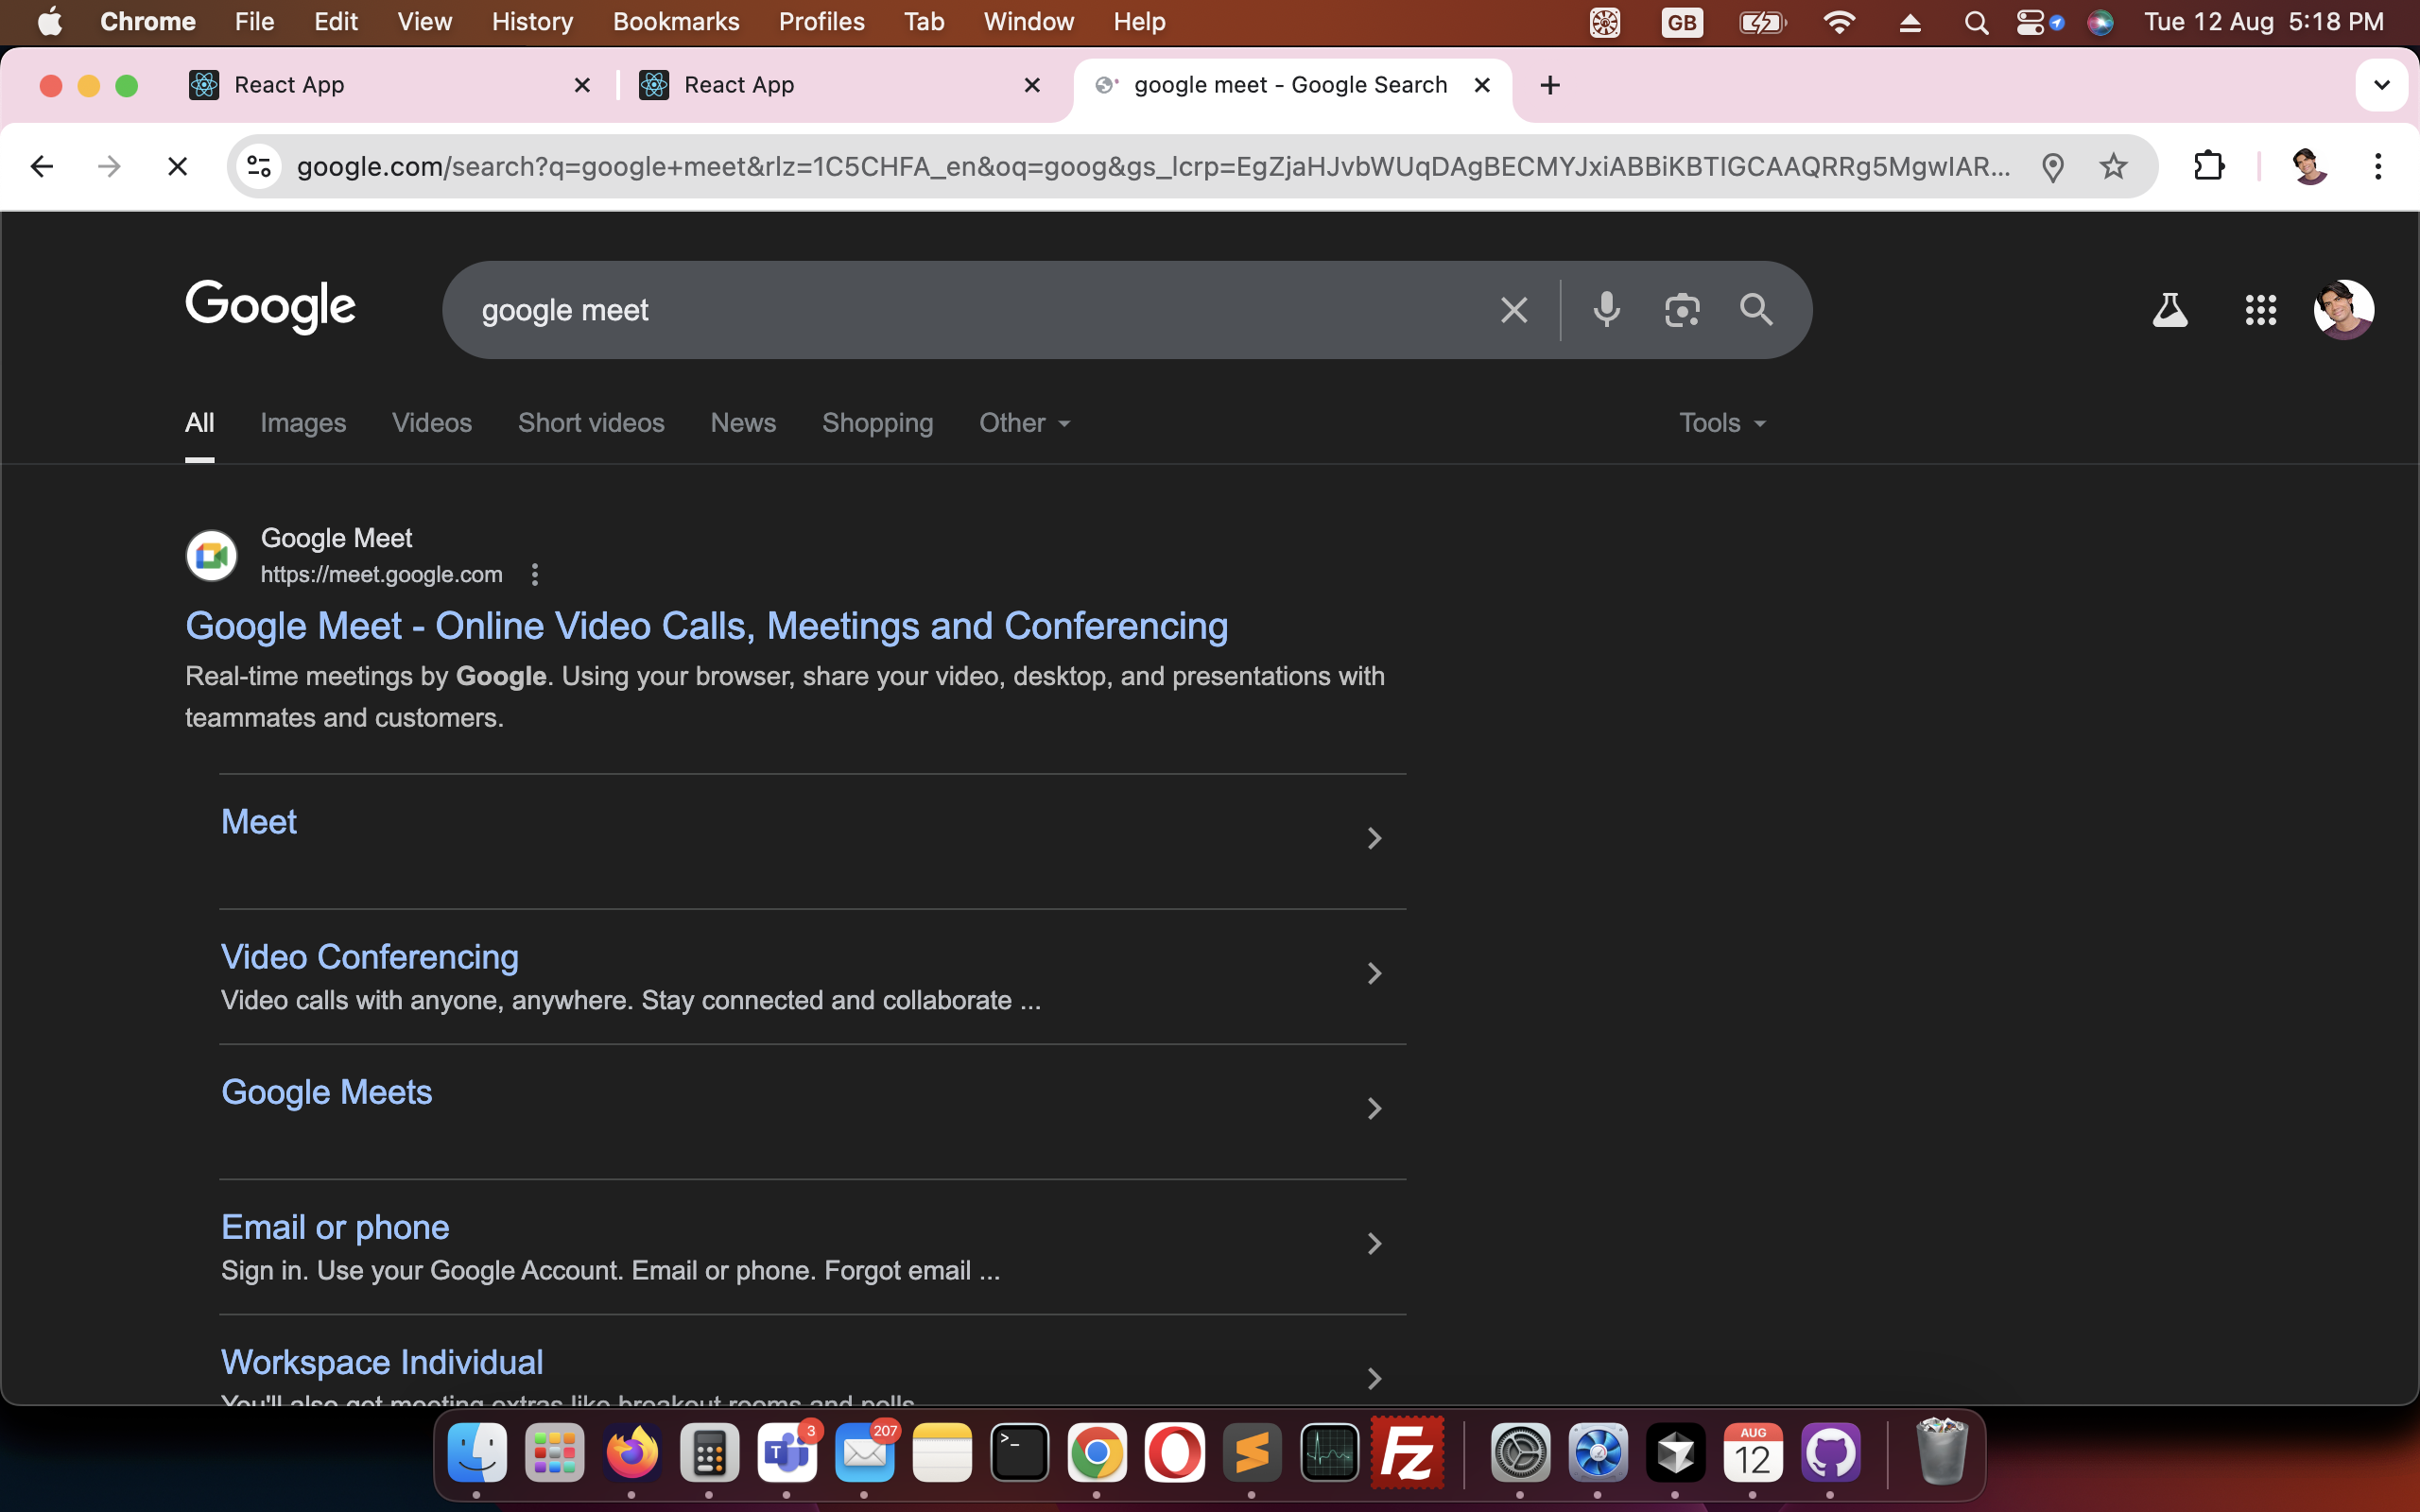Open the Tools dropdown

(x=1722, y=423)
